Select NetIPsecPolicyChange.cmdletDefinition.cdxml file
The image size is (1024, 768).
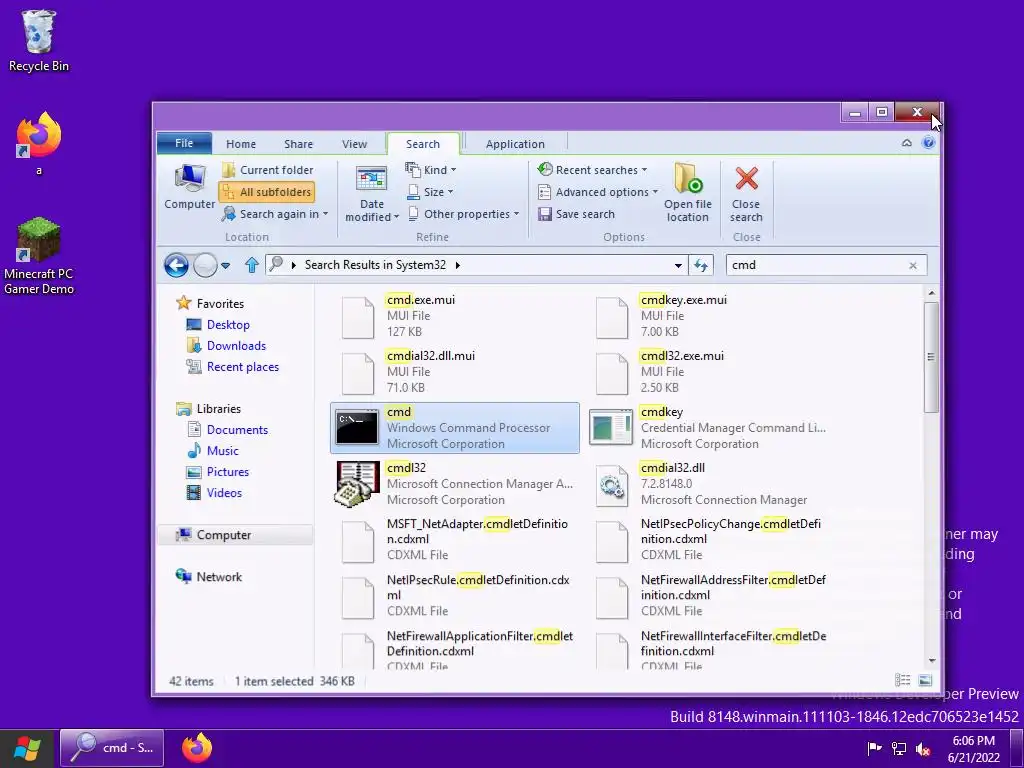(x=709, y=539)
